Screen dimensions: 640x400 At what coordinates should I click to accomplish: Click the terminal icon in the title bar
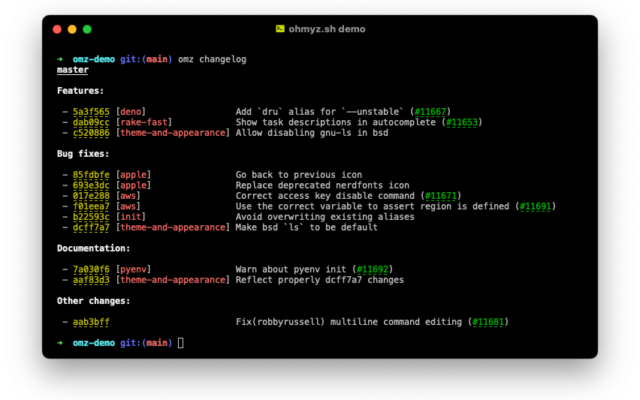[280, 29]
